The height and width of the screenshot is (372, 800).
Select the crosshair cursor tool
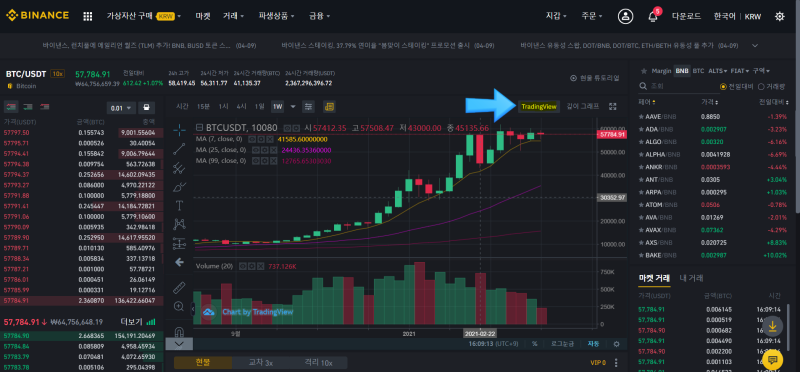point(179,130)
